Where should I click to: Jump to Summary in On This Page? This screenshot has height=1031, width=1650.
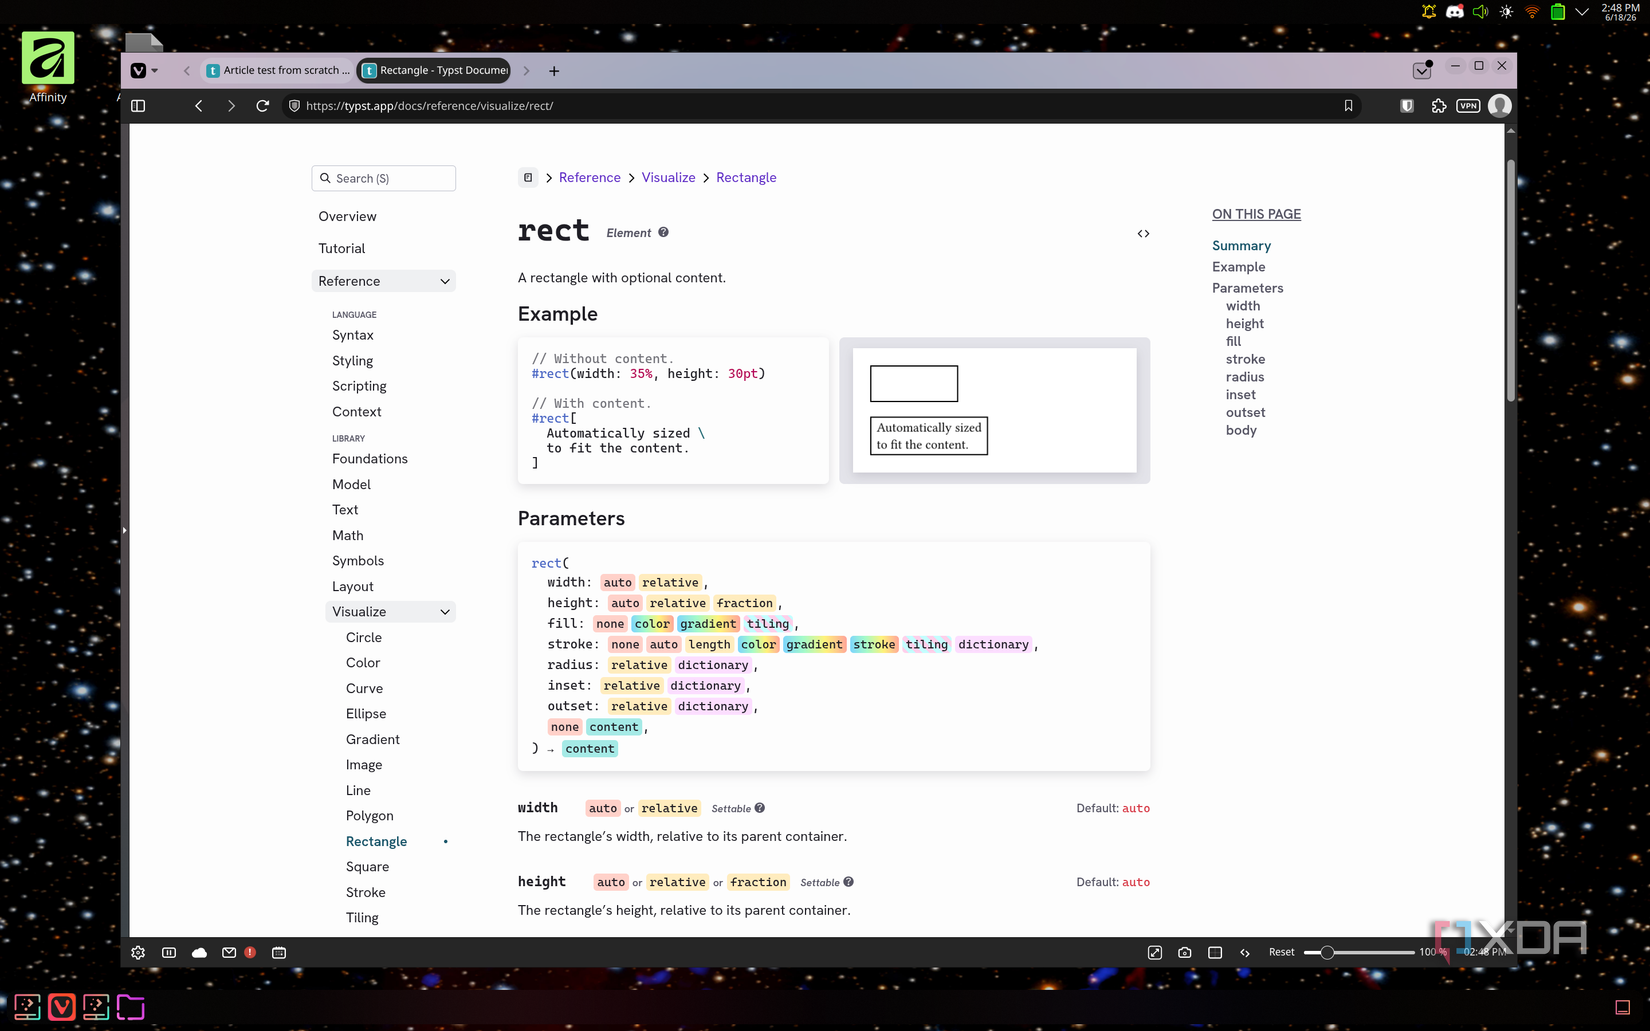pyautogui.click(x=1241, y=246)
